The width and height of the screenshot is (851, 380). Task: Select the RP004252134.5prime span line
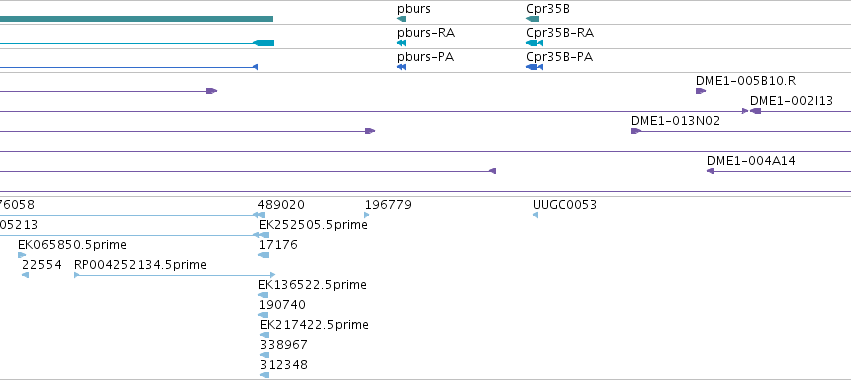[x=175, y=275]
